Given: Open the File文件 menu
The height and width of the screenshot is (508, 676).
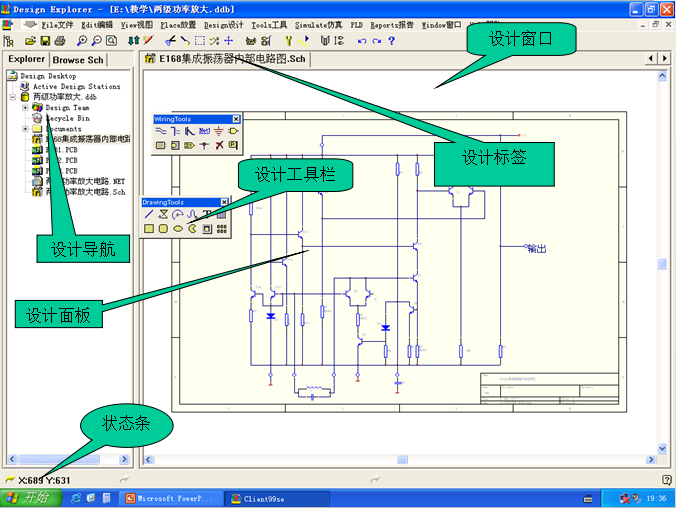Looking at the screenshot, I should pyautogui.click(x=57, y=25).
